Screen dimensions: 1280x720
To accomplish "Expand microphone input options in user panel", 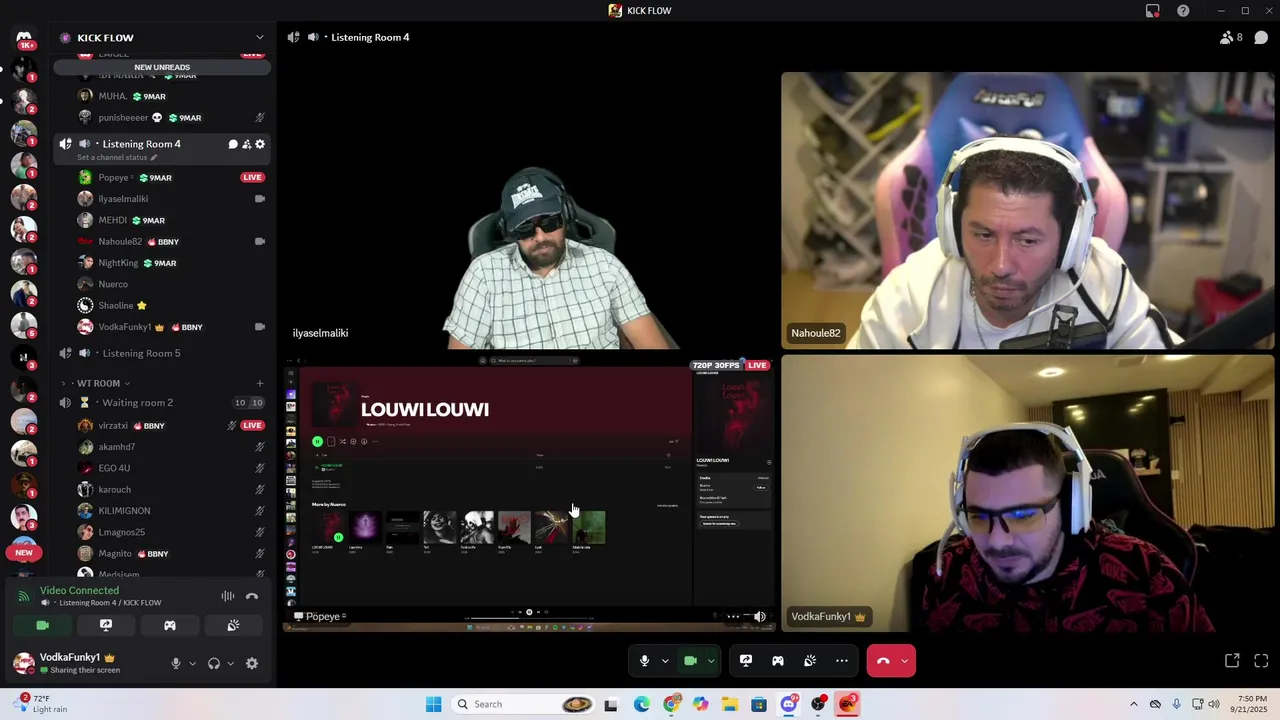I will pyautogui.click(x=192, y=663).
